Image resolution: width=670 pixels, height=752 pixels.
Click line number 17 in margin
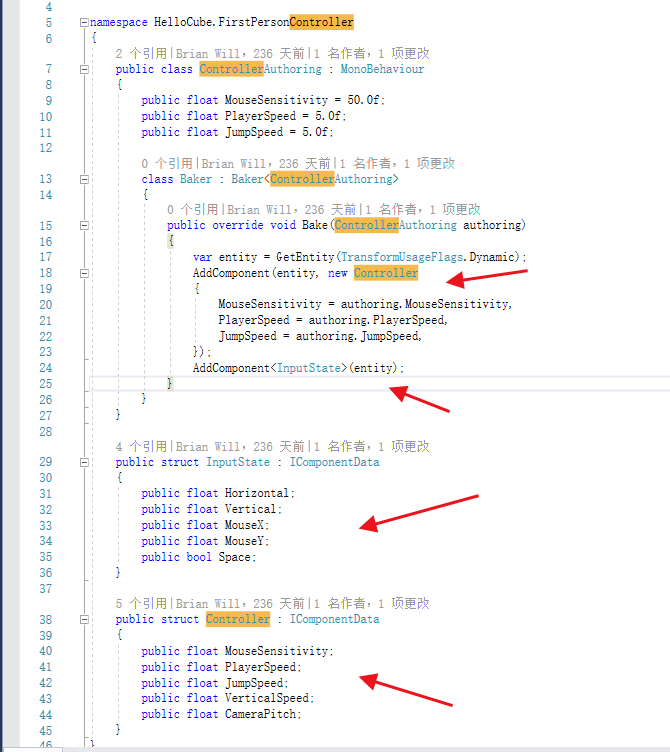[46, 257]
